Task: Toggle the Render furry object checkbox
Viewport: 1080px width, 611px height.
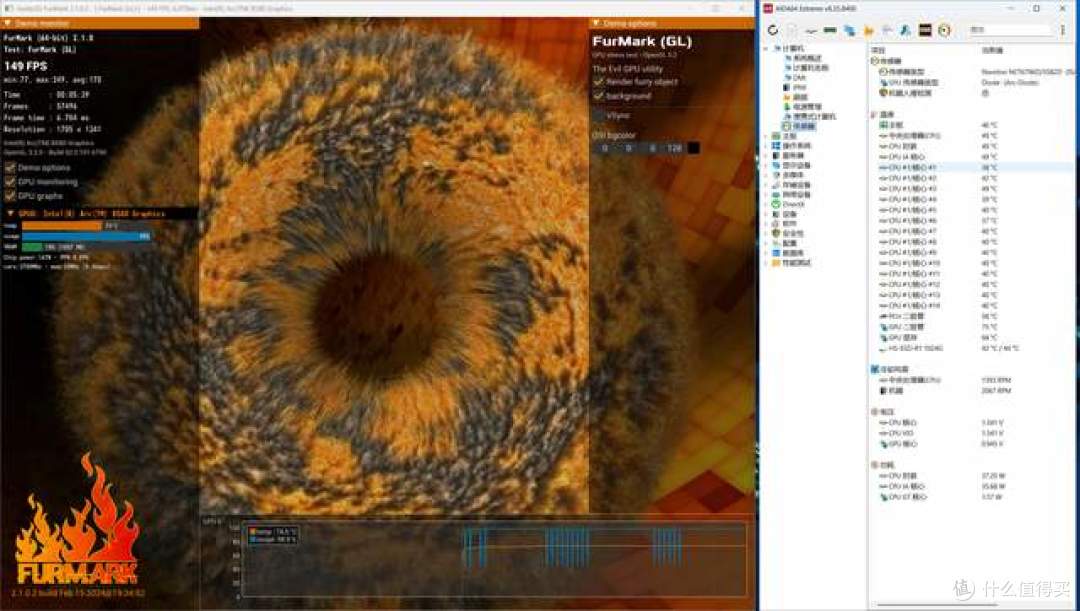Action: click(599, 82)
